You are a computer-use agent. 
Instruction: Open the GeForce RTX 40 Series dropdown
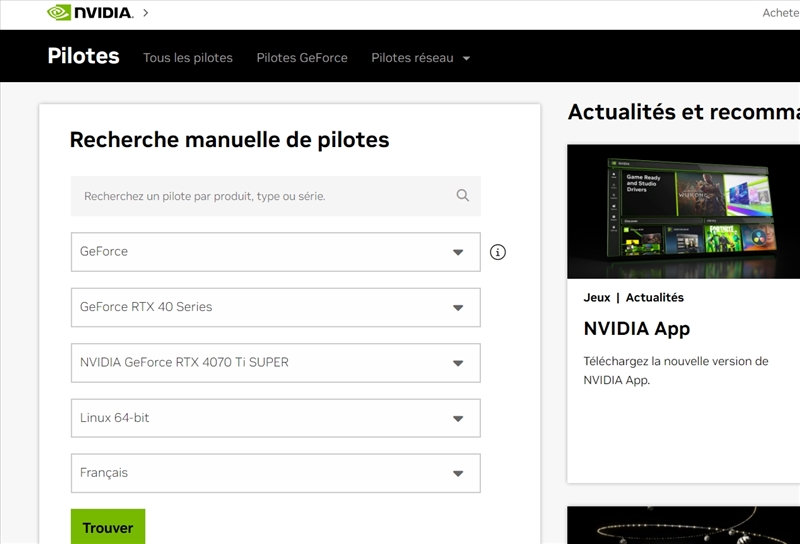point(276,307)
